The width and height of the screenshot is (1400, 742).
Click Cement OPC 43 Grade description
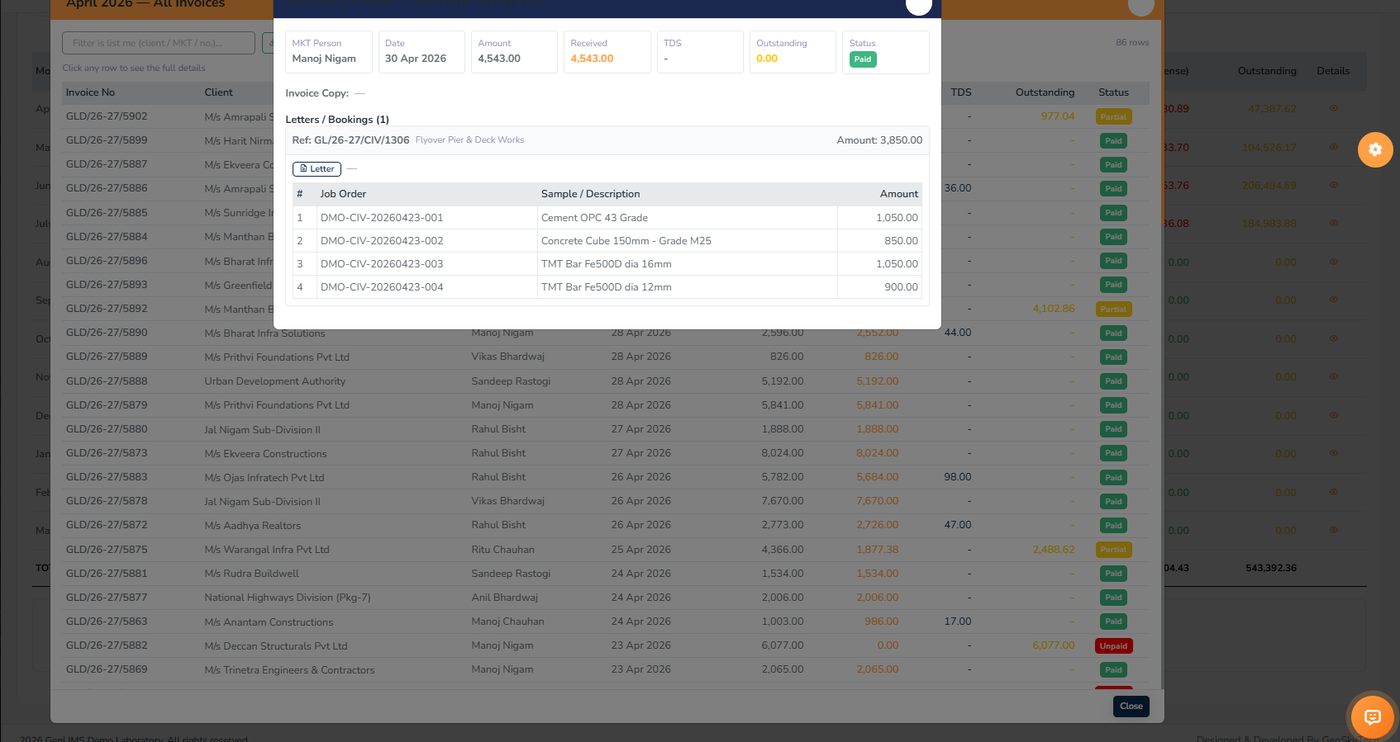[594, 218]
